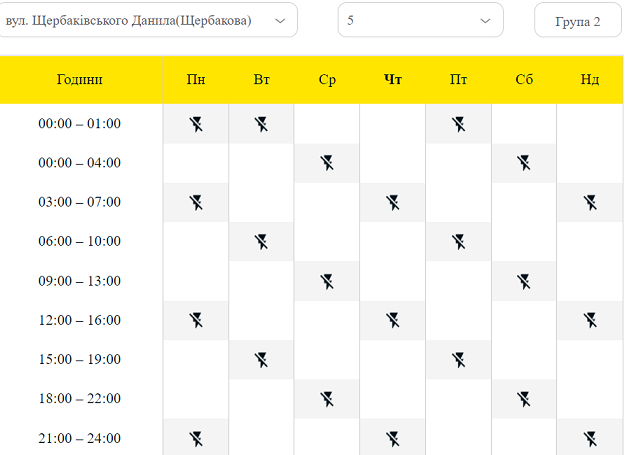This screenshot has width=627, height=455.
Task: Click outage icon for Sunday 21:00 – 24:00
Action: pos(590,438)
